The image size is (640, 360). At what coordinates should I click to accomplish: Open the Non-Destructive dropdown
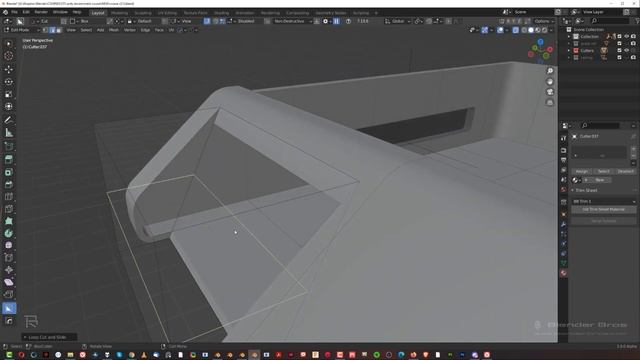click(x=293, y=21)
